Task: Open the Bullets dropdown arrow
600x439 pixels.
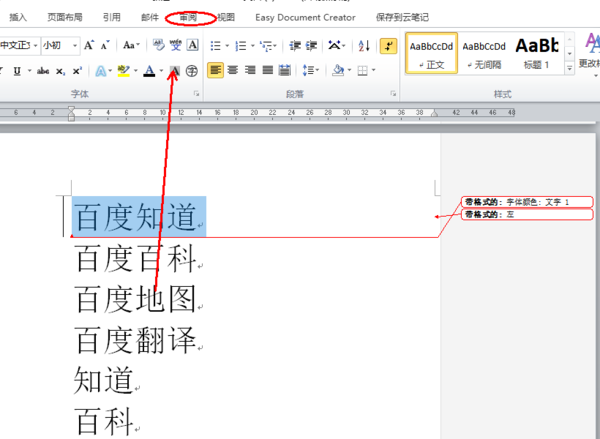Action: point(227,46)
